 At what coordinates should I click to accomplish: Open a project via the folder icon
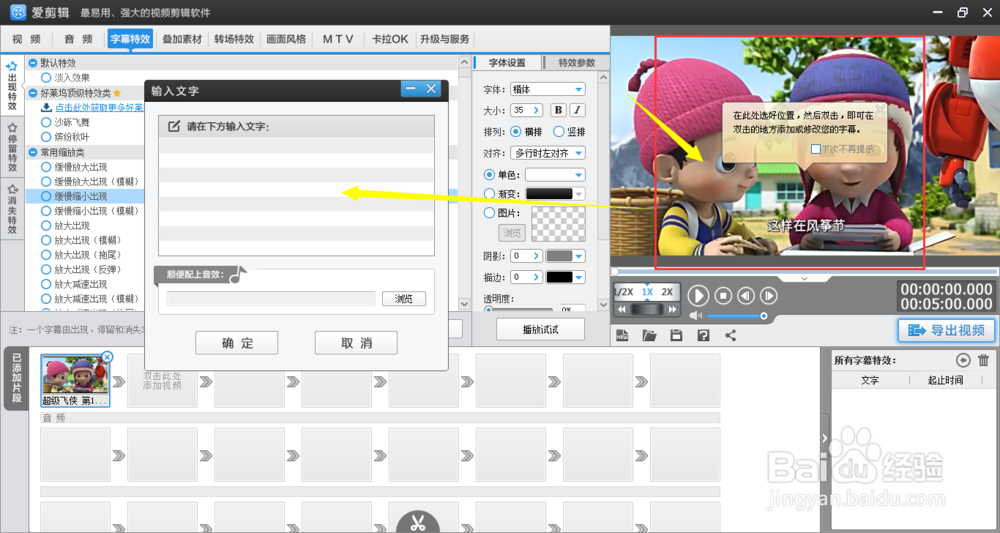[x=649, y=335]
